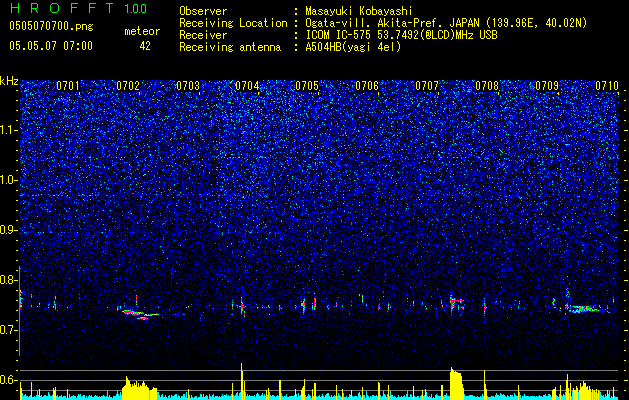Click the kHz axis unit label
629x400 pixels.
coord(9,81)
